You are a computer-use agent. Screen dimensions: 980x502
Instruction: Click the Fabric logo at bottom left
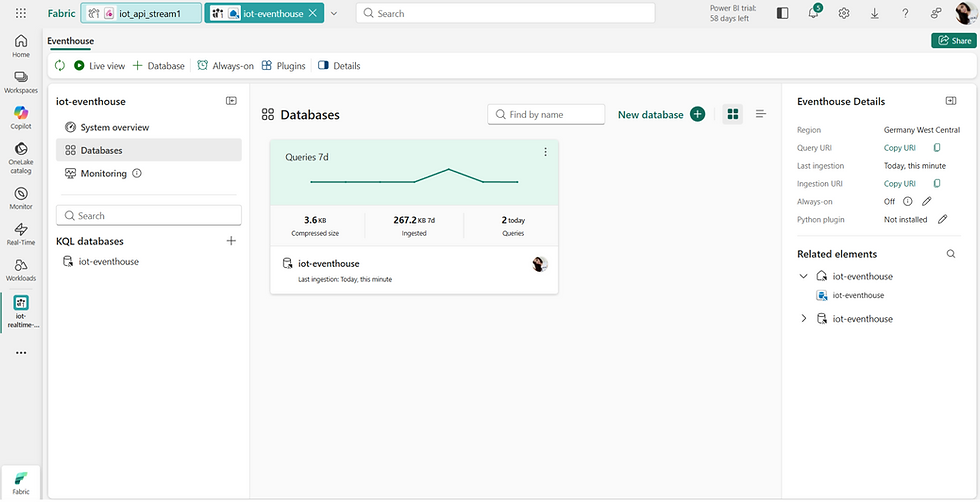[x=21, y=481]
